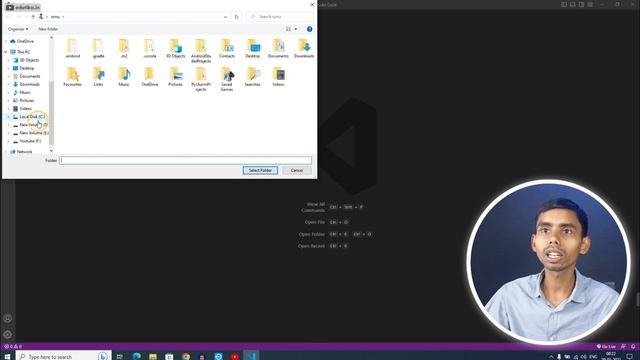Open Task View from taskbar

coord(120,356)
